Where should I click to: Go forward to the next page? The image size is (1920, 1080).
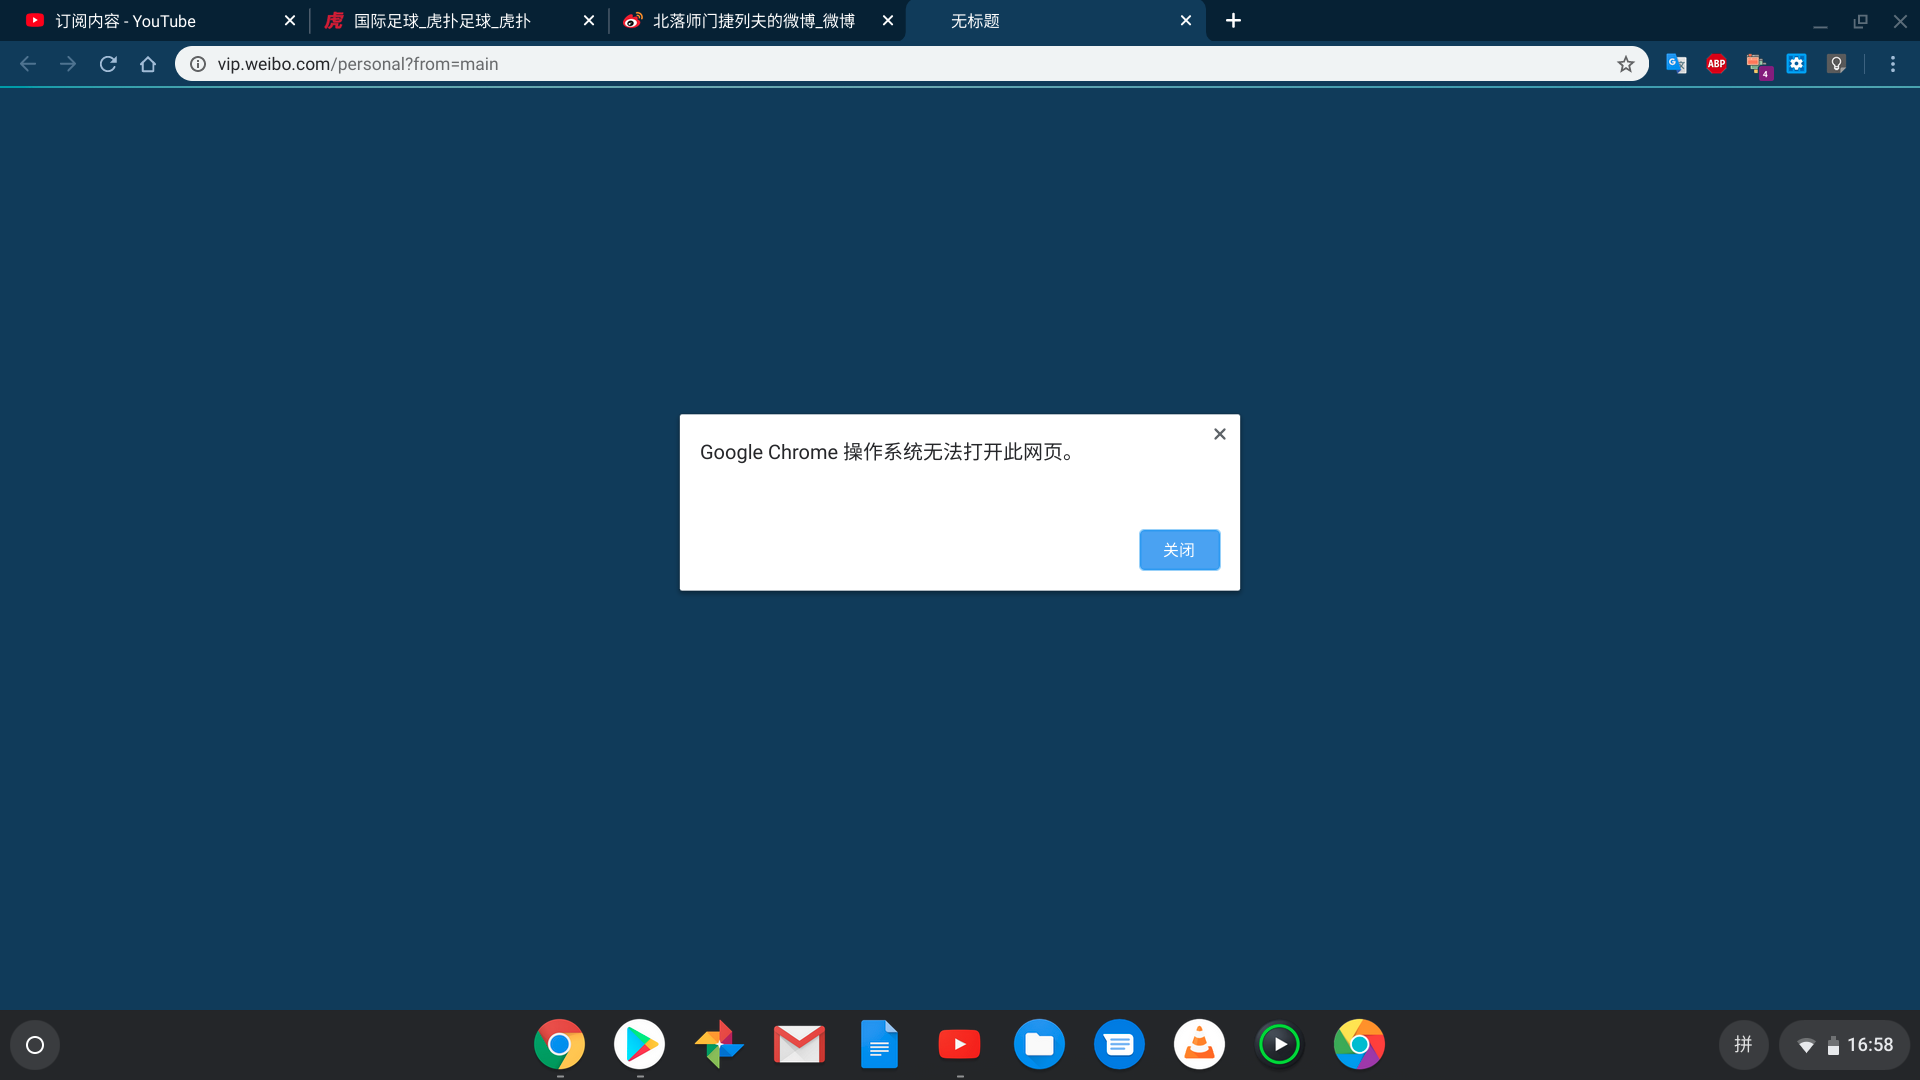point(68,64)
